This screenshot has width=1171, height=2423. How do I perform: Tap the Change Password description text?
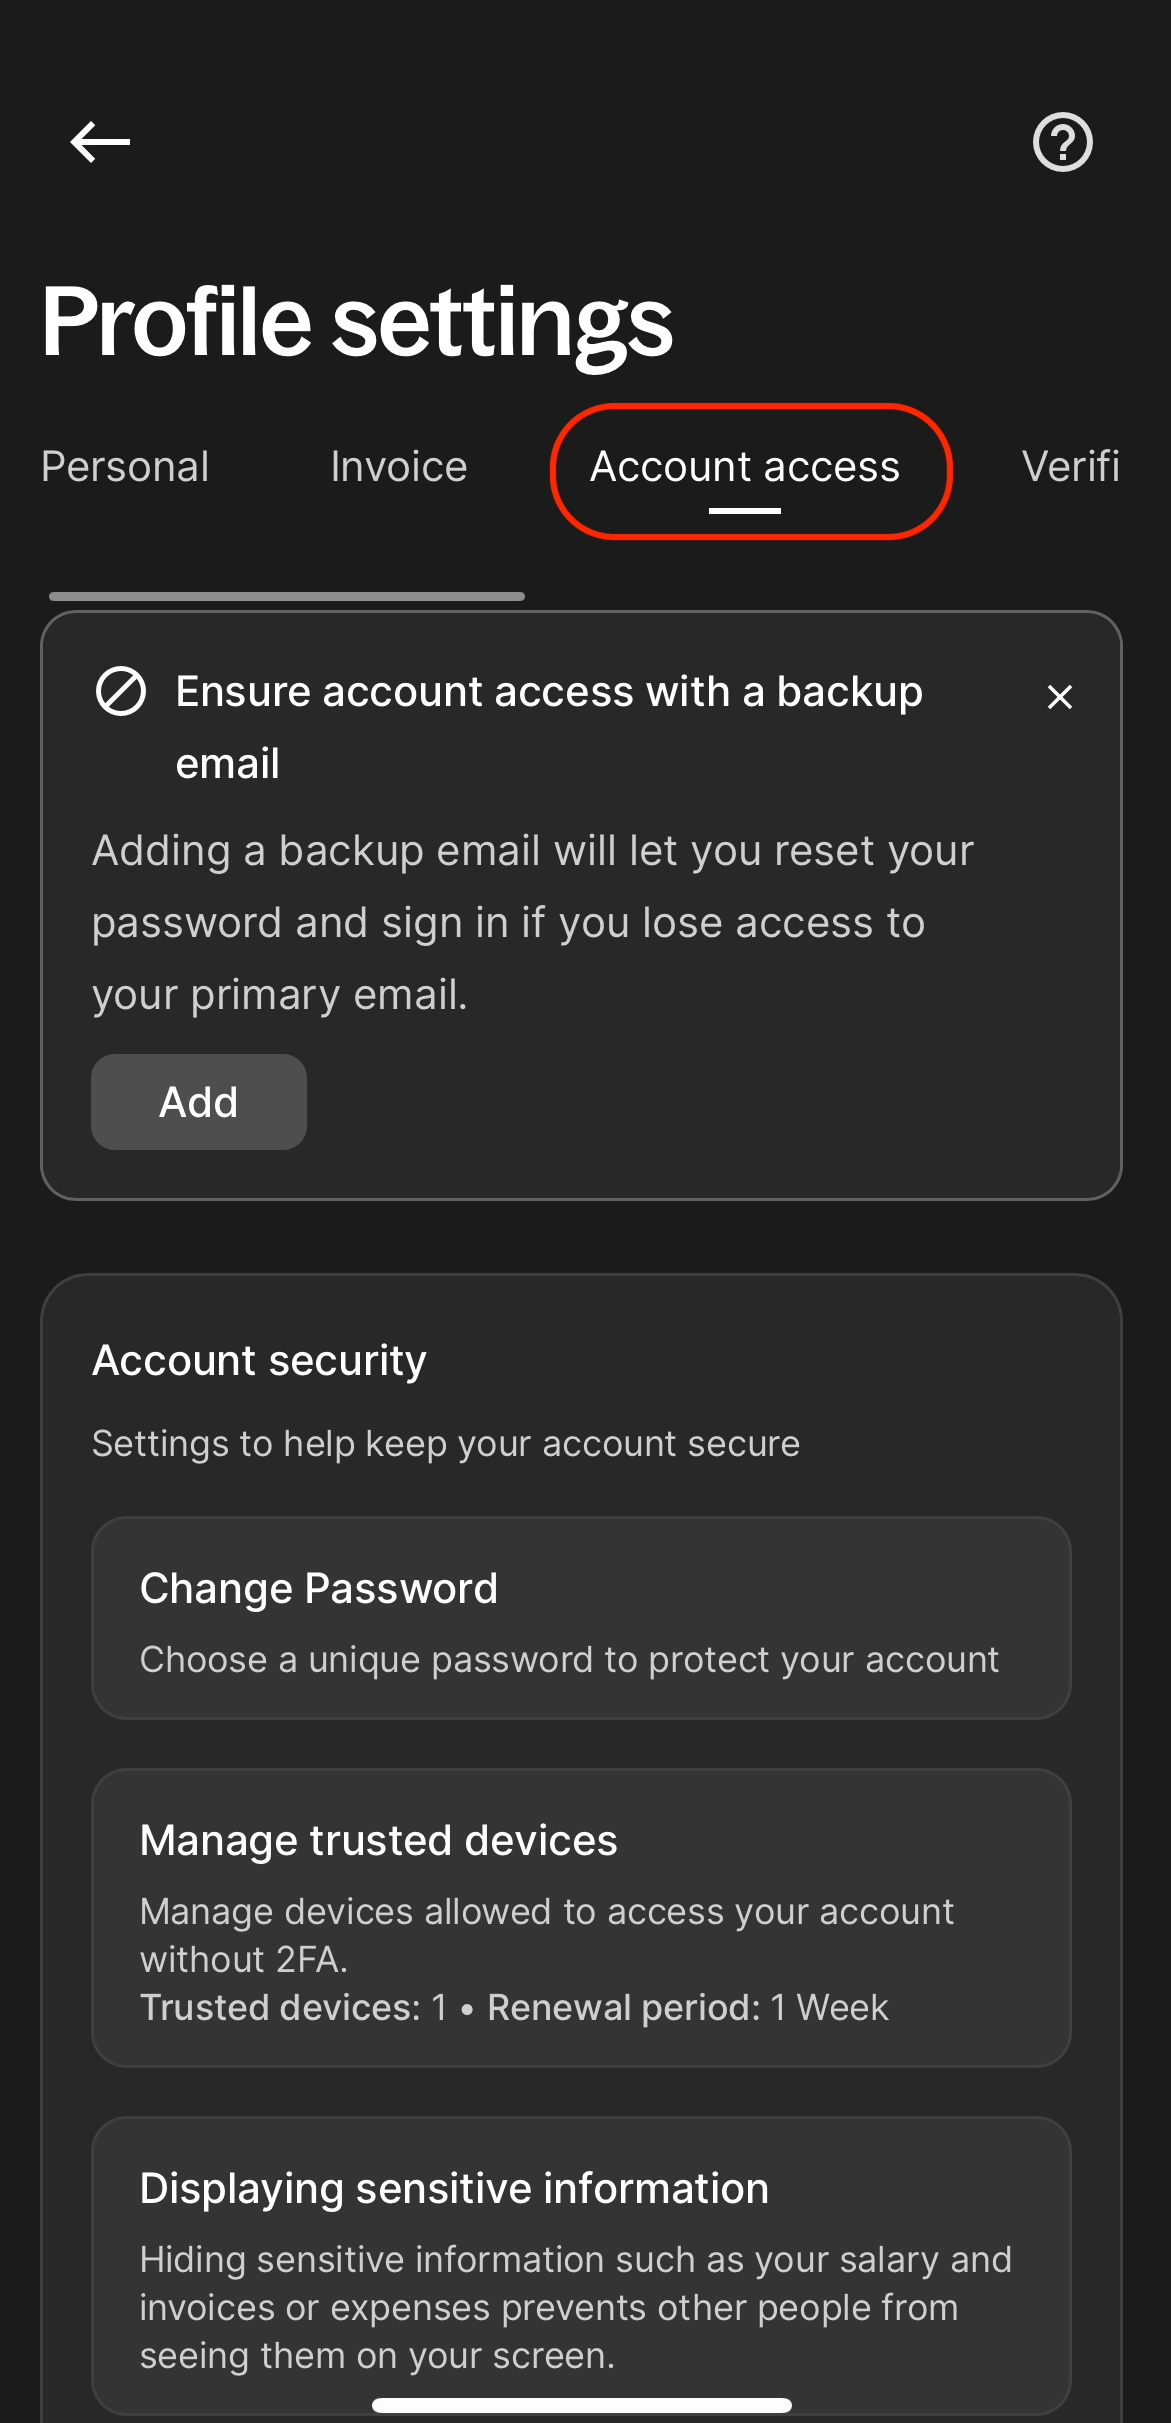(569, 1660)
